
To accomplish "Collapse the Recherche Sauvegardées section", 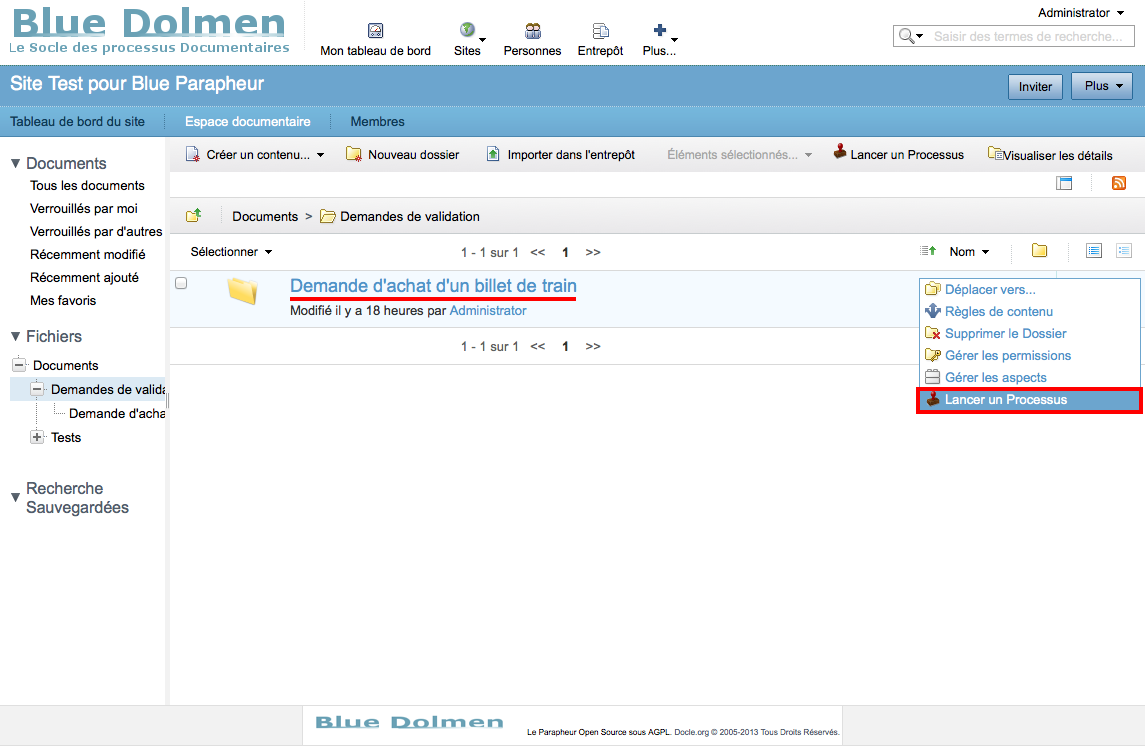I will click(70, 498).
